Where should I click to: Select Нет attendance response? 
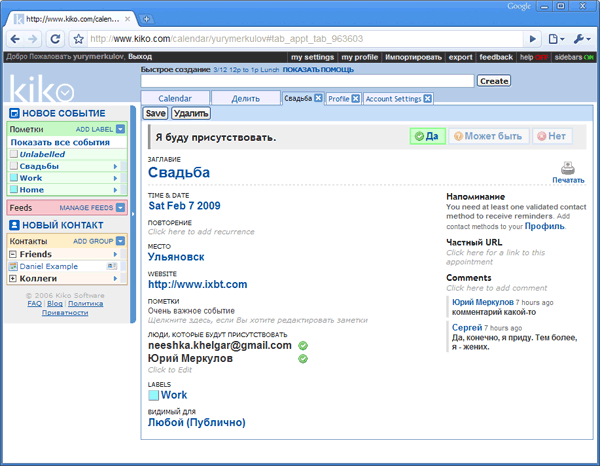click(x=552, y=136)
